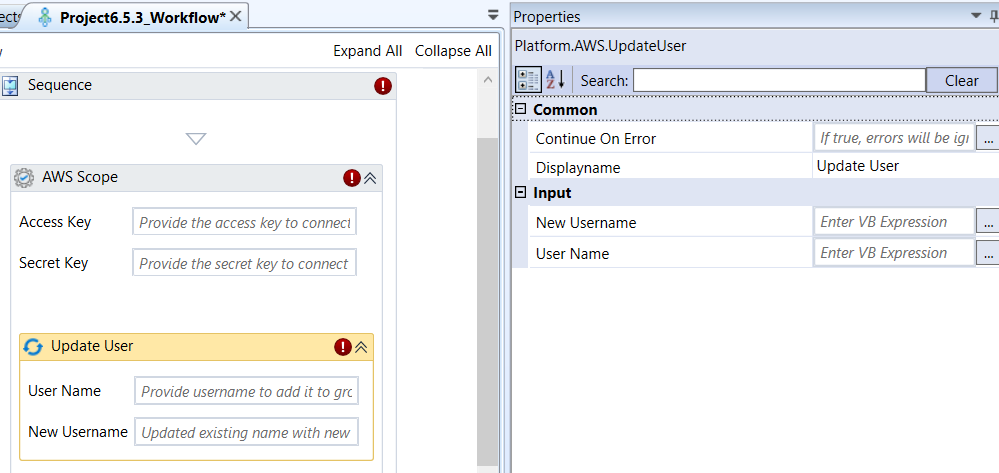Click New Username VB expression field in Properties
The width and height of the screenshot is (999, 473).
895,221
